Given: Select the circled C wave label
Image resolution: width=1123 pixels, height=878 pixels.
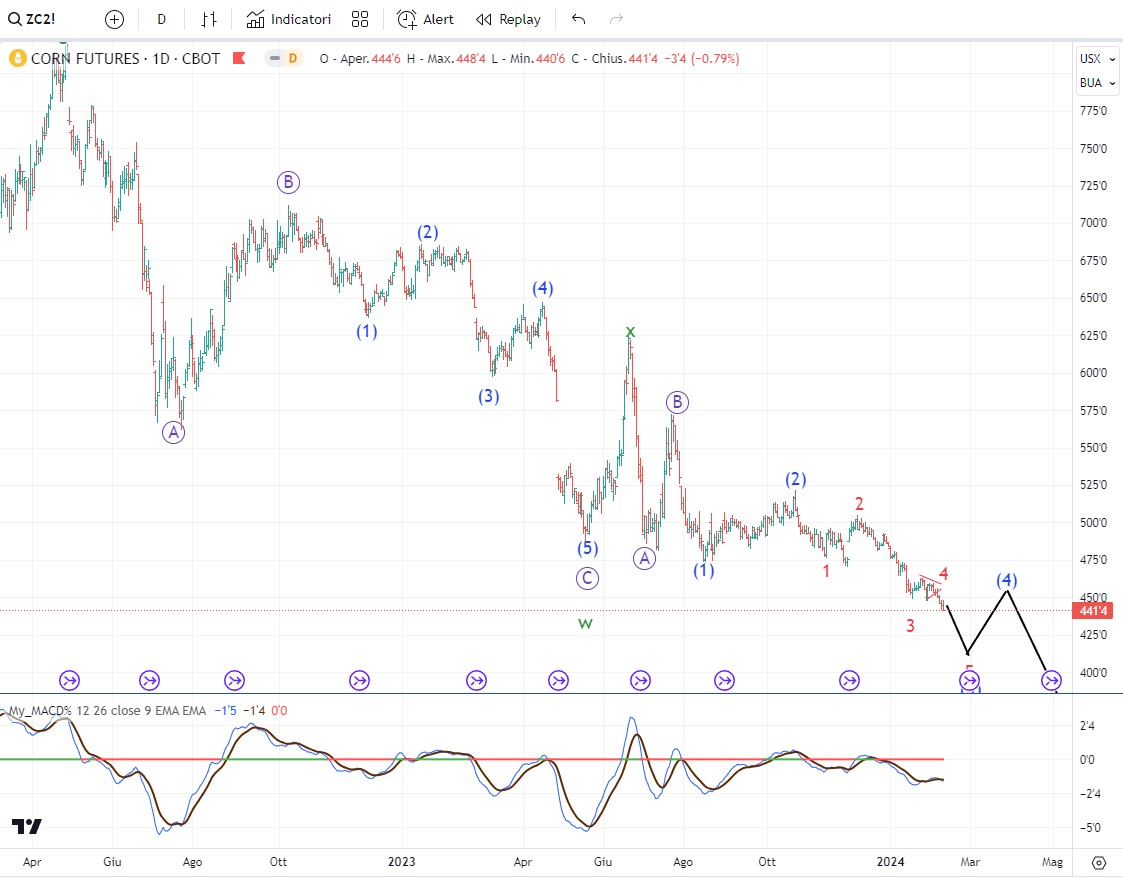Looking at the screenshot, I should pos(587,579).
